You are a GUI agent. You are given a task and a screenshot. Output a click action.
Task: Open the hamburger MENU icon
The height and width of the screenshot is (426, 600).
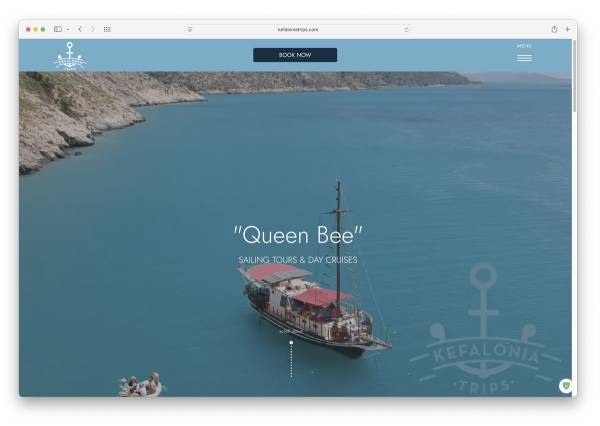click(x=524, y=58)
